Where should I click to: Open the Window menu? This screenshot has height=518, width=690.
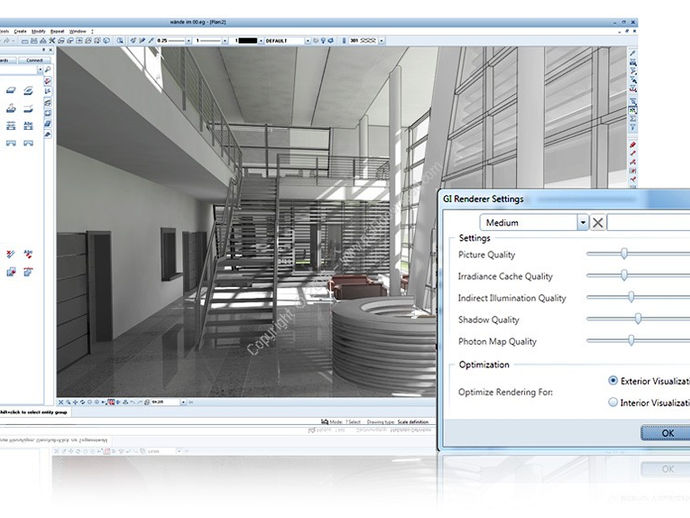coord(77,32)
